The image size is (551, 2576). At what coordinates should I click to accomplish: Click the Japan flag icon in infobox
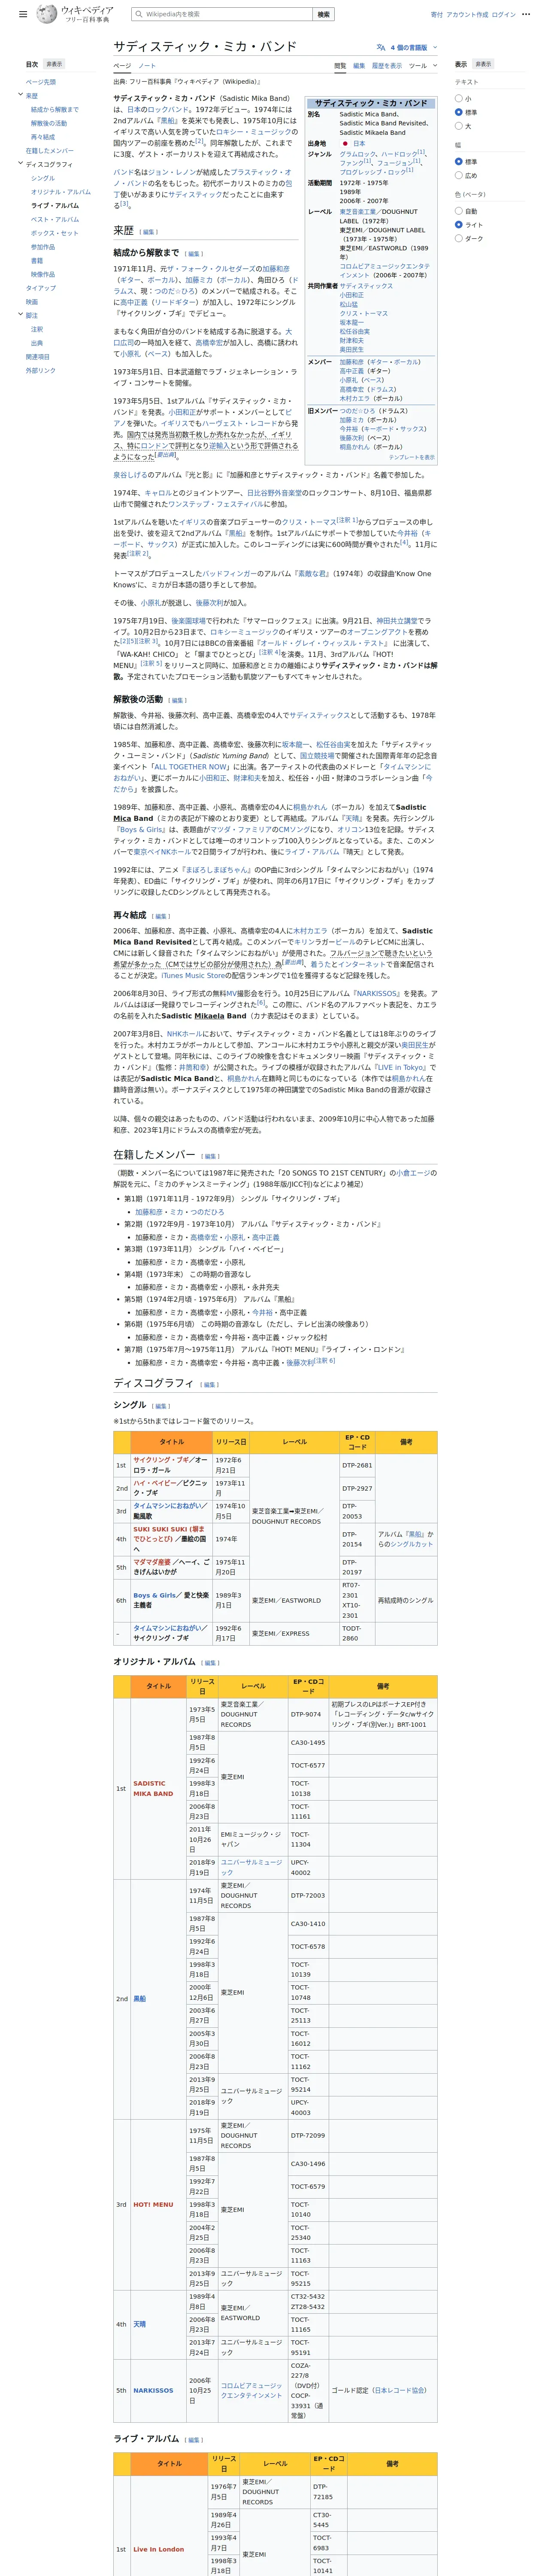coord(346,143)
